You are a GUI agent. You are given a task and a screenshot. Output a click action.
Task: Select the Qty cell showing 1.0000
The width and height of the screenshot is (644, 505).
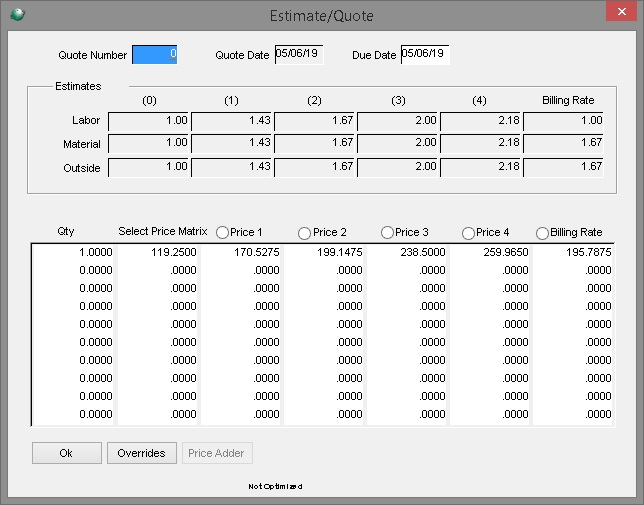click(73, 252)
